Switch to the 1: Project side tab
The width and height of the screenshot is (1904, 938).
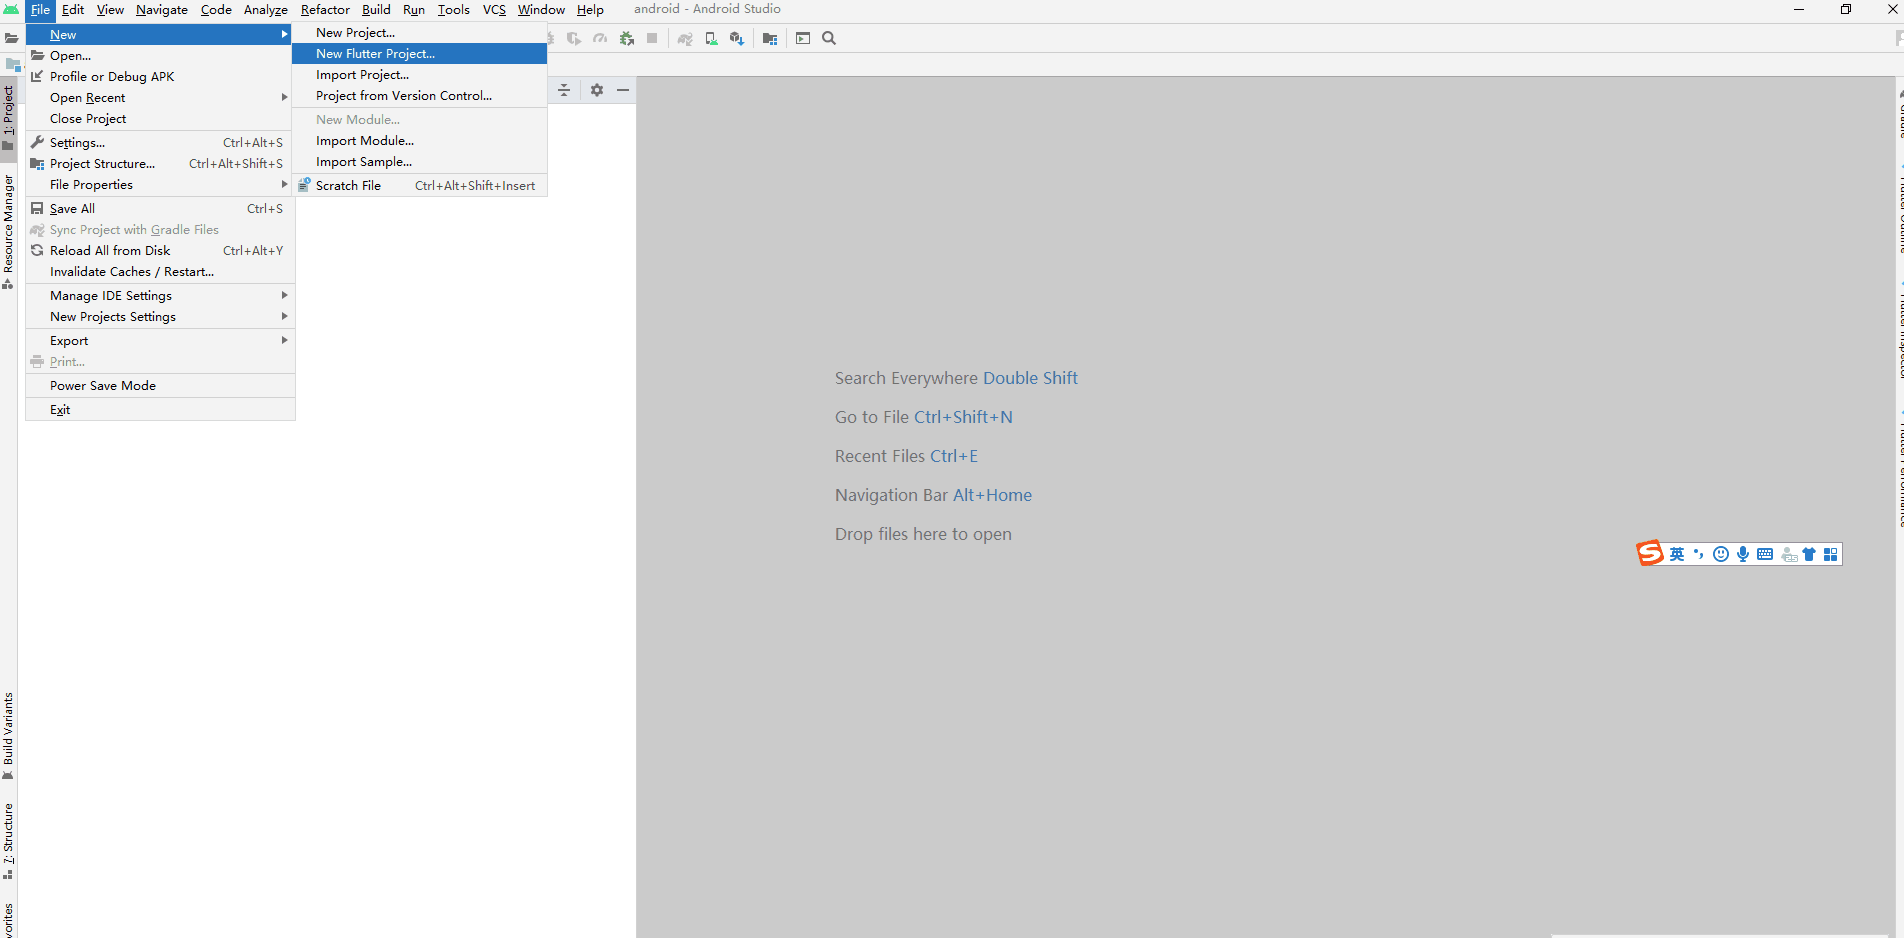pos(9,118)
